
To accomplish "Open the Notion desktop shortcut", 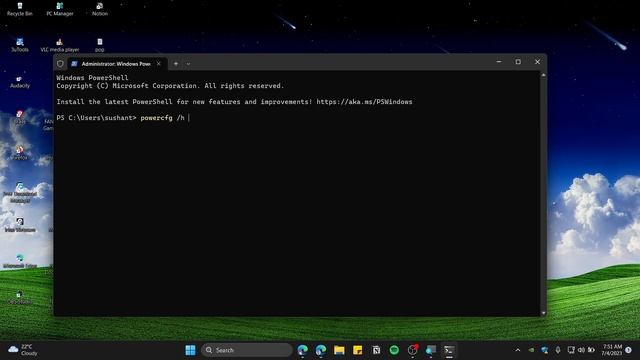I will tap(100, 9).
